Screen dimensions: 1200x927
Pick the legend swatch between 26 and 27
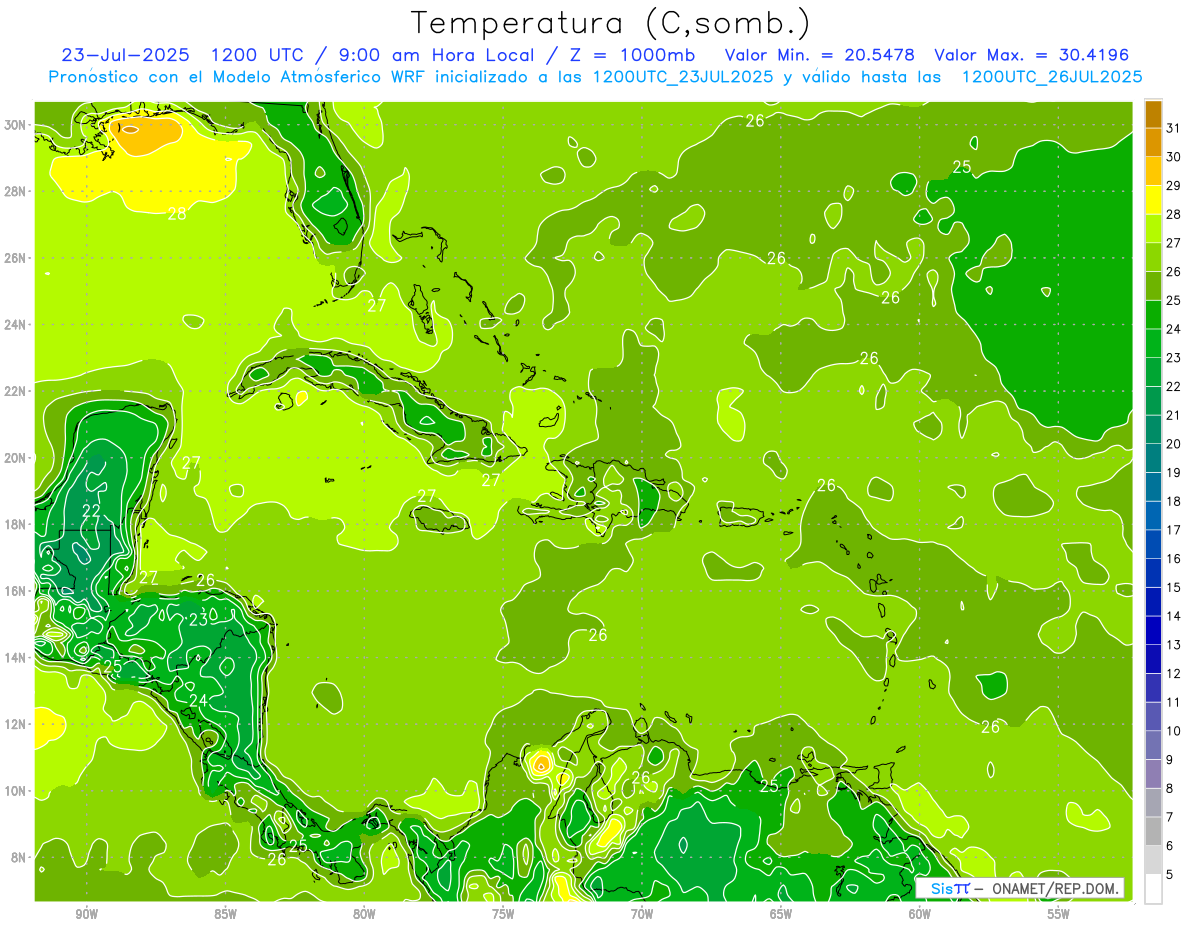click(1153, 257)
